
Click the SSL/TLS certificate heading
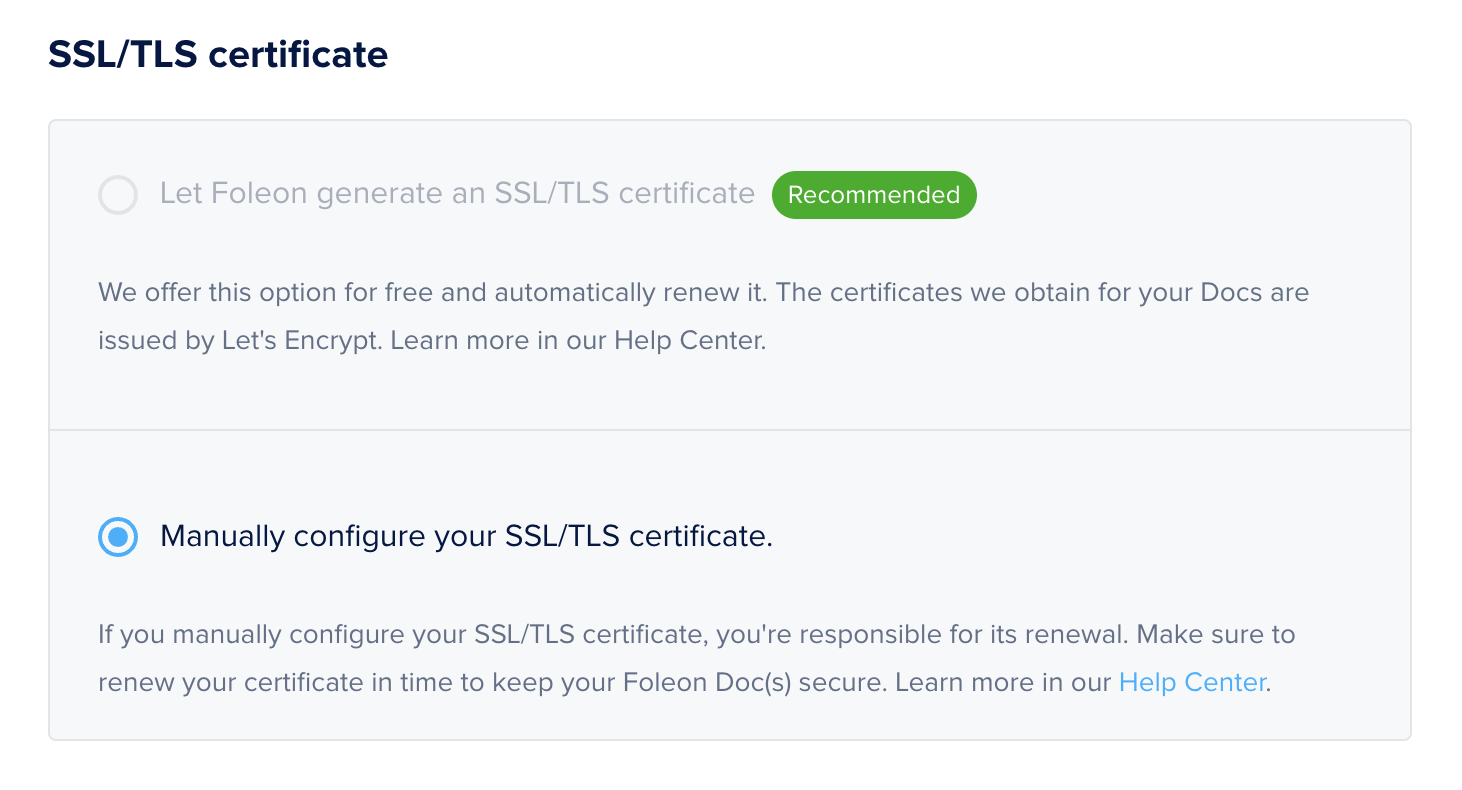tap(219, 55)
